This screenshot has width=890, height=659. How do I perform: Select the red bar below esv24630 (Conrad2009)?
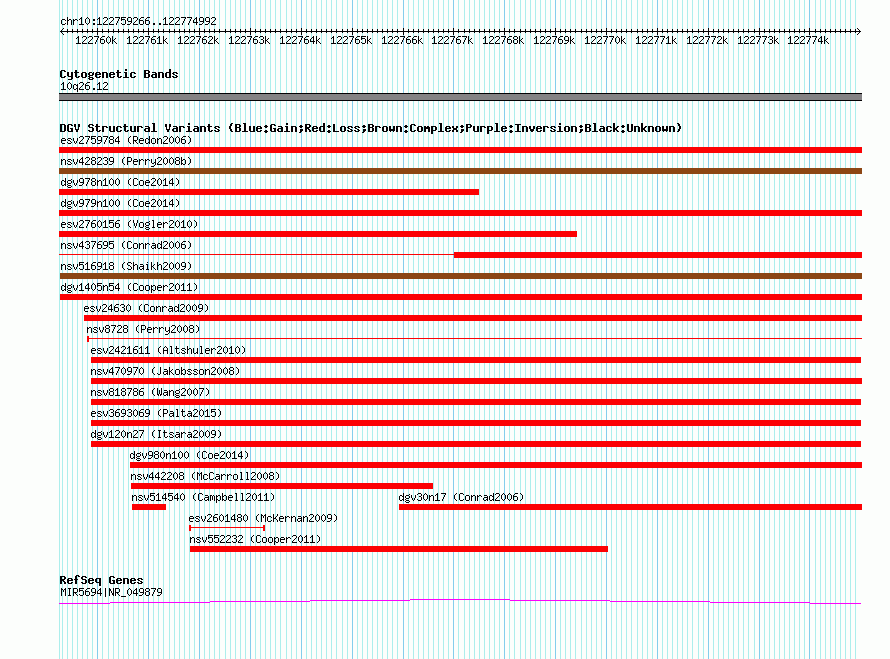[473, 318]
